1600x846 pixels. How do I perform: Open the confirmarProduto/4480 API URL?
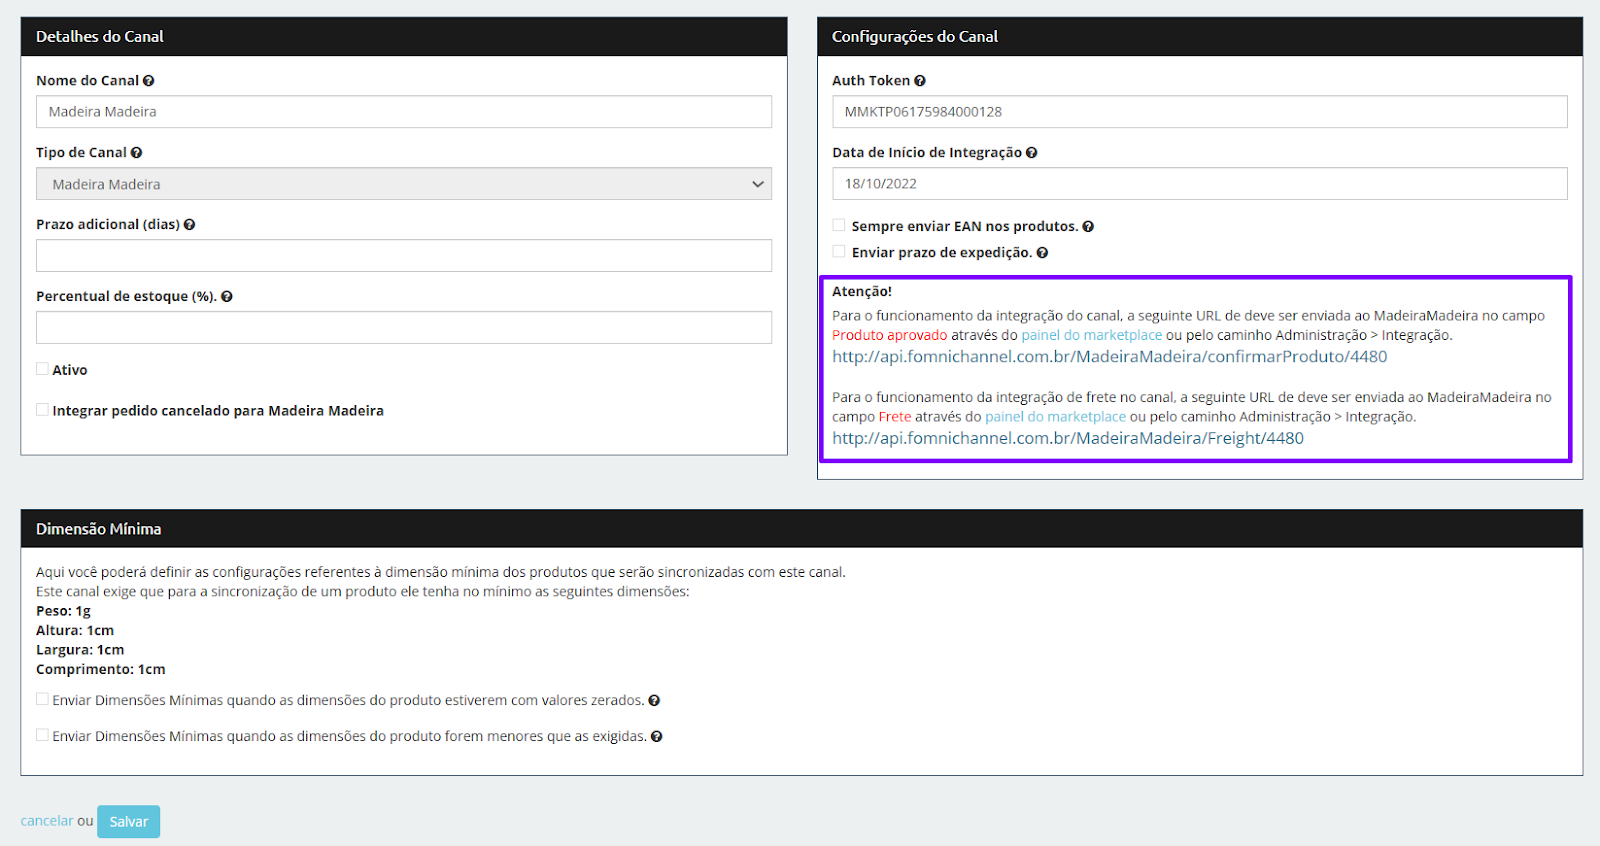click(1110, 357)
